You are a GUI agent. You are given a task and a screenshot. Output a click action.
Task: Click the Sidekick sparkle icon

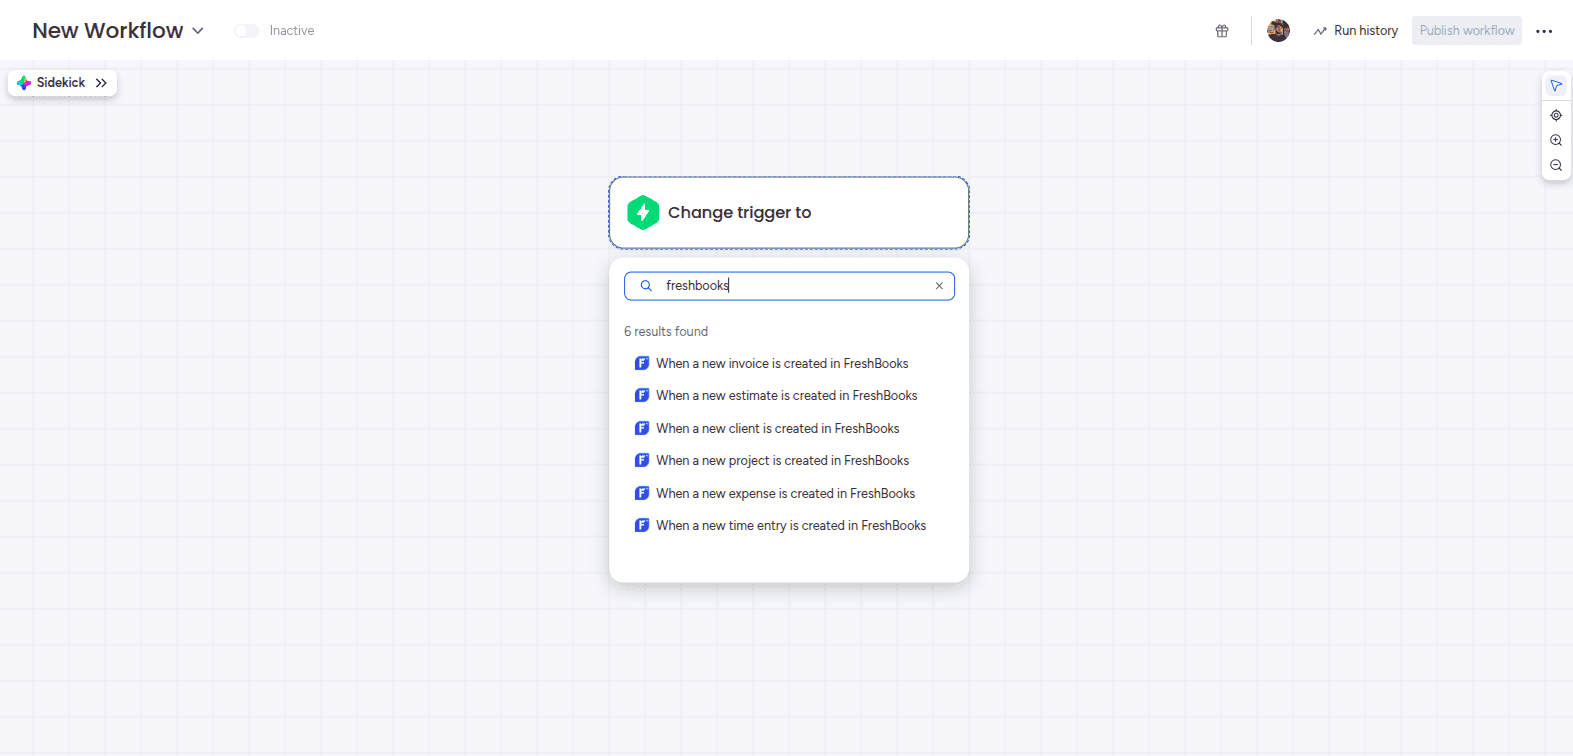point(24,83)
